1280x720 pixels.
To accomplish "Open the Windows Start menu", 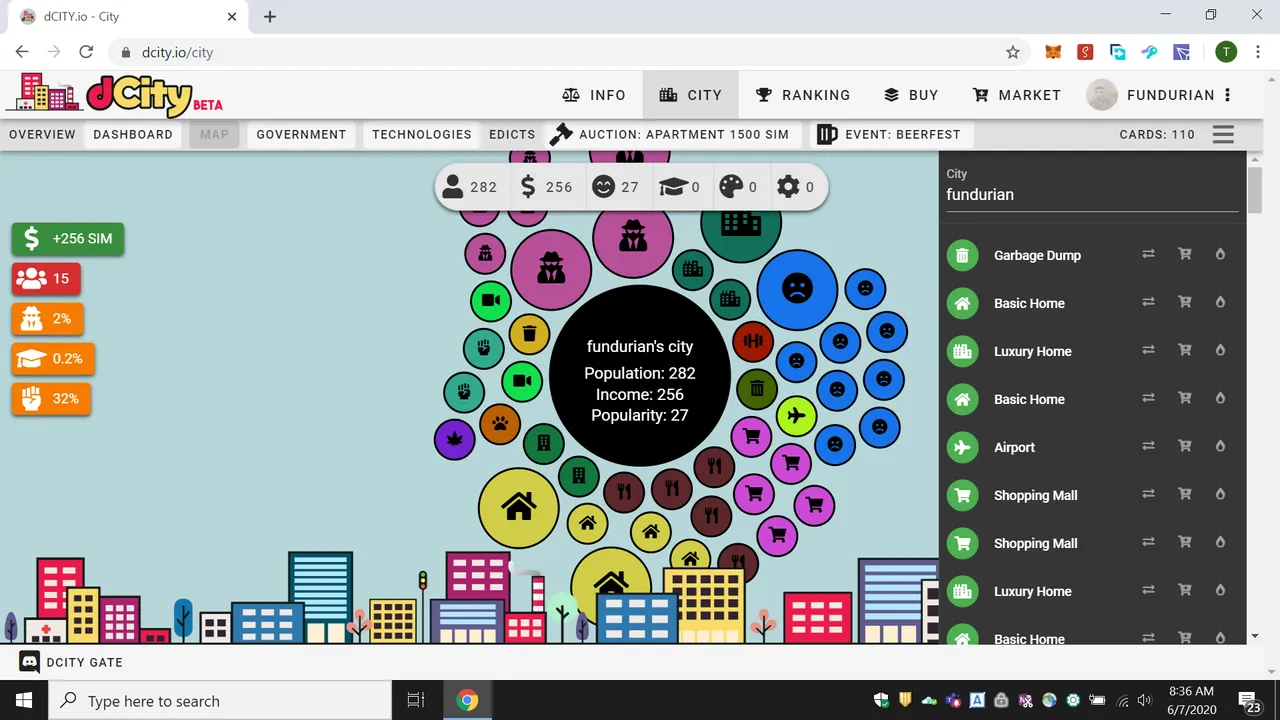I will (x=24, y=700).
